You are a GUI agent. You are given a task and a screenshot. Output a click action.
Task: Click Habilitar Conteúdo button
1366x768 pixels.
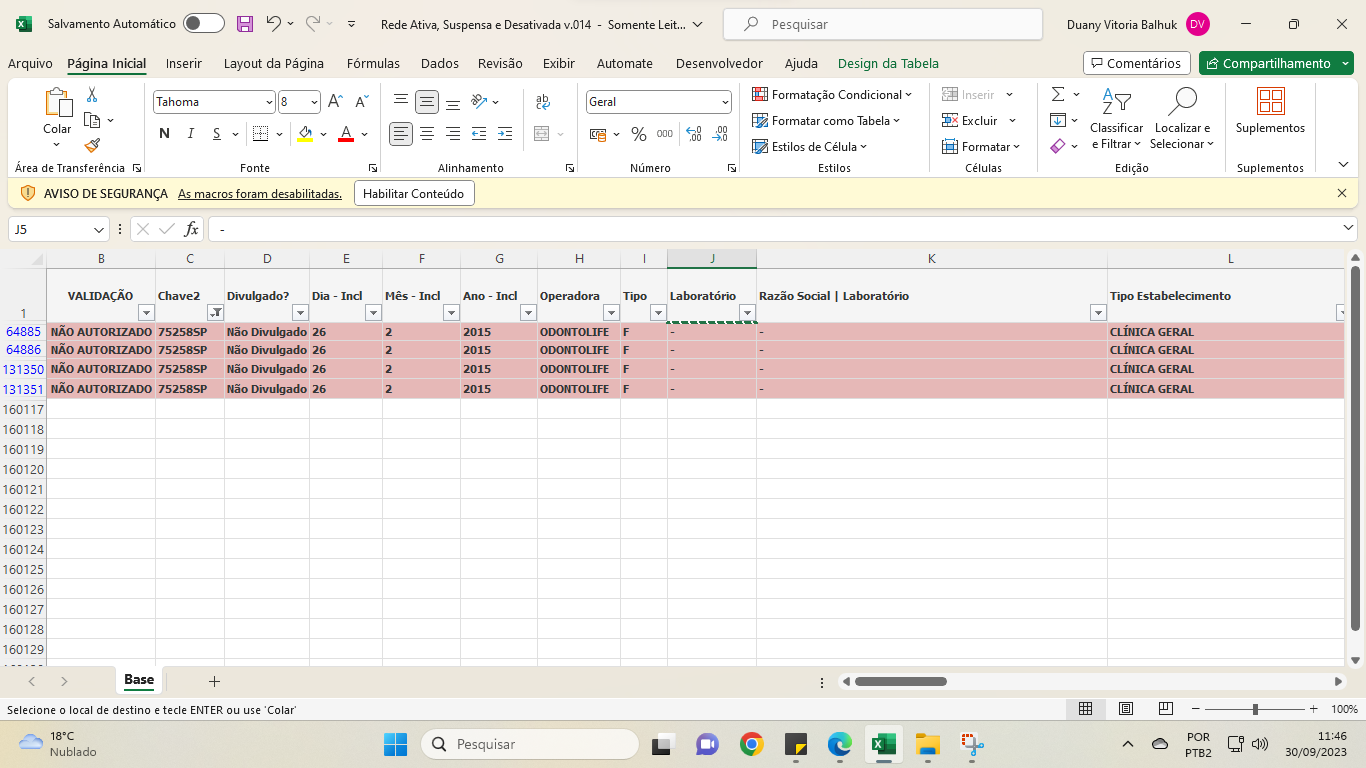[414, 193]
